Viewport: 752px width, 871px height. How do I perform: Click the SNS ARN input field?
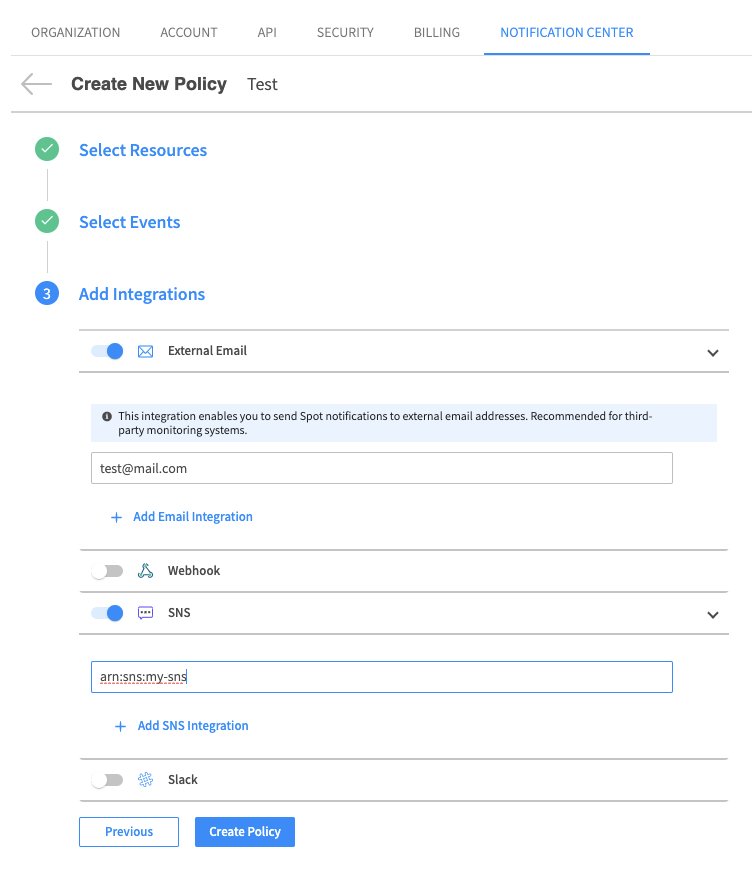coord(381,677)
